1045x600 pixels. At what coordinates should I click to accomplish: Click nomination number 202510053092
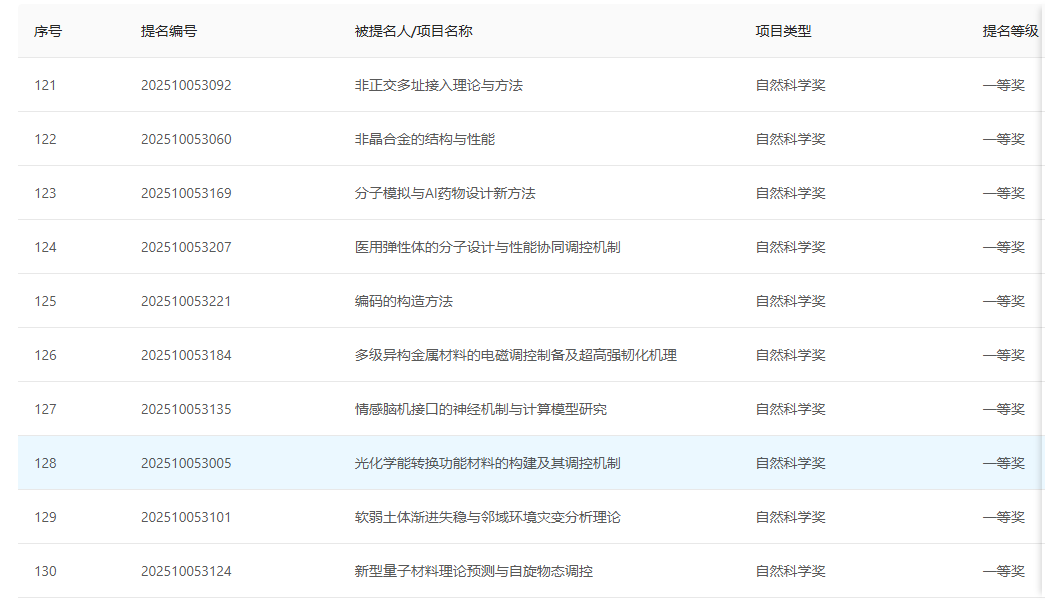pos(186,85)
